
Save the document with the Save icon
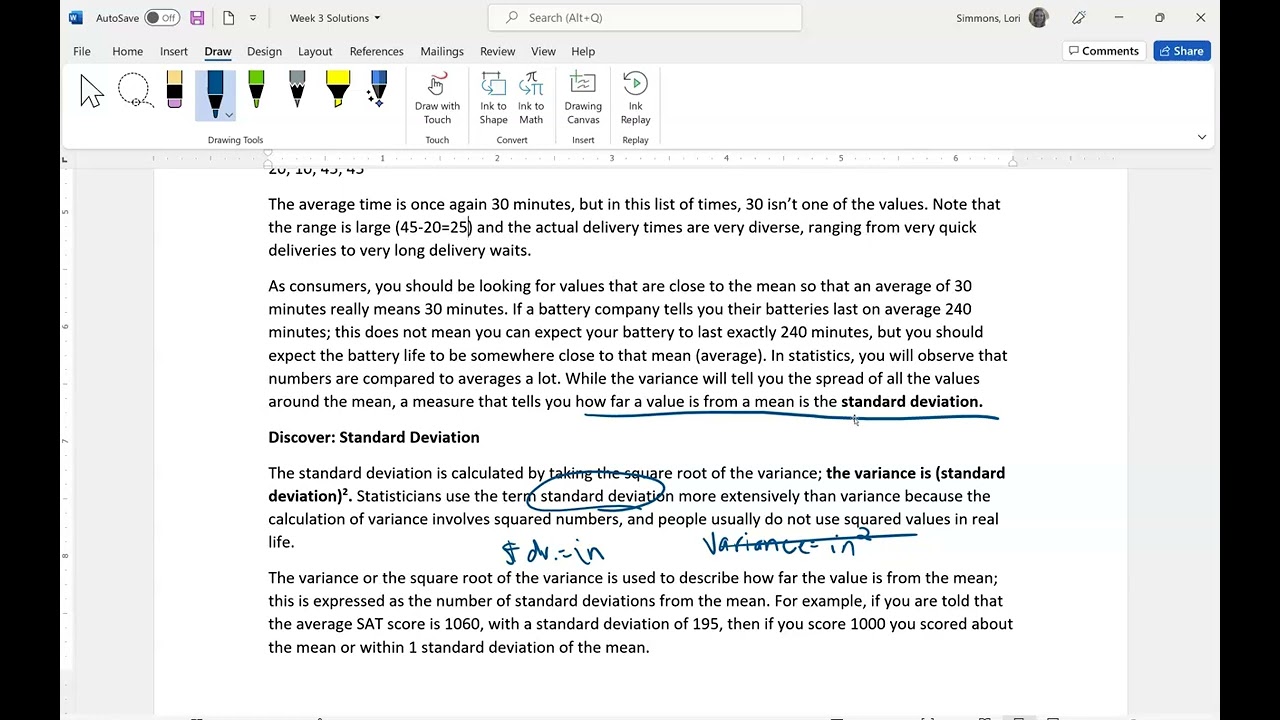pos(197,18)
